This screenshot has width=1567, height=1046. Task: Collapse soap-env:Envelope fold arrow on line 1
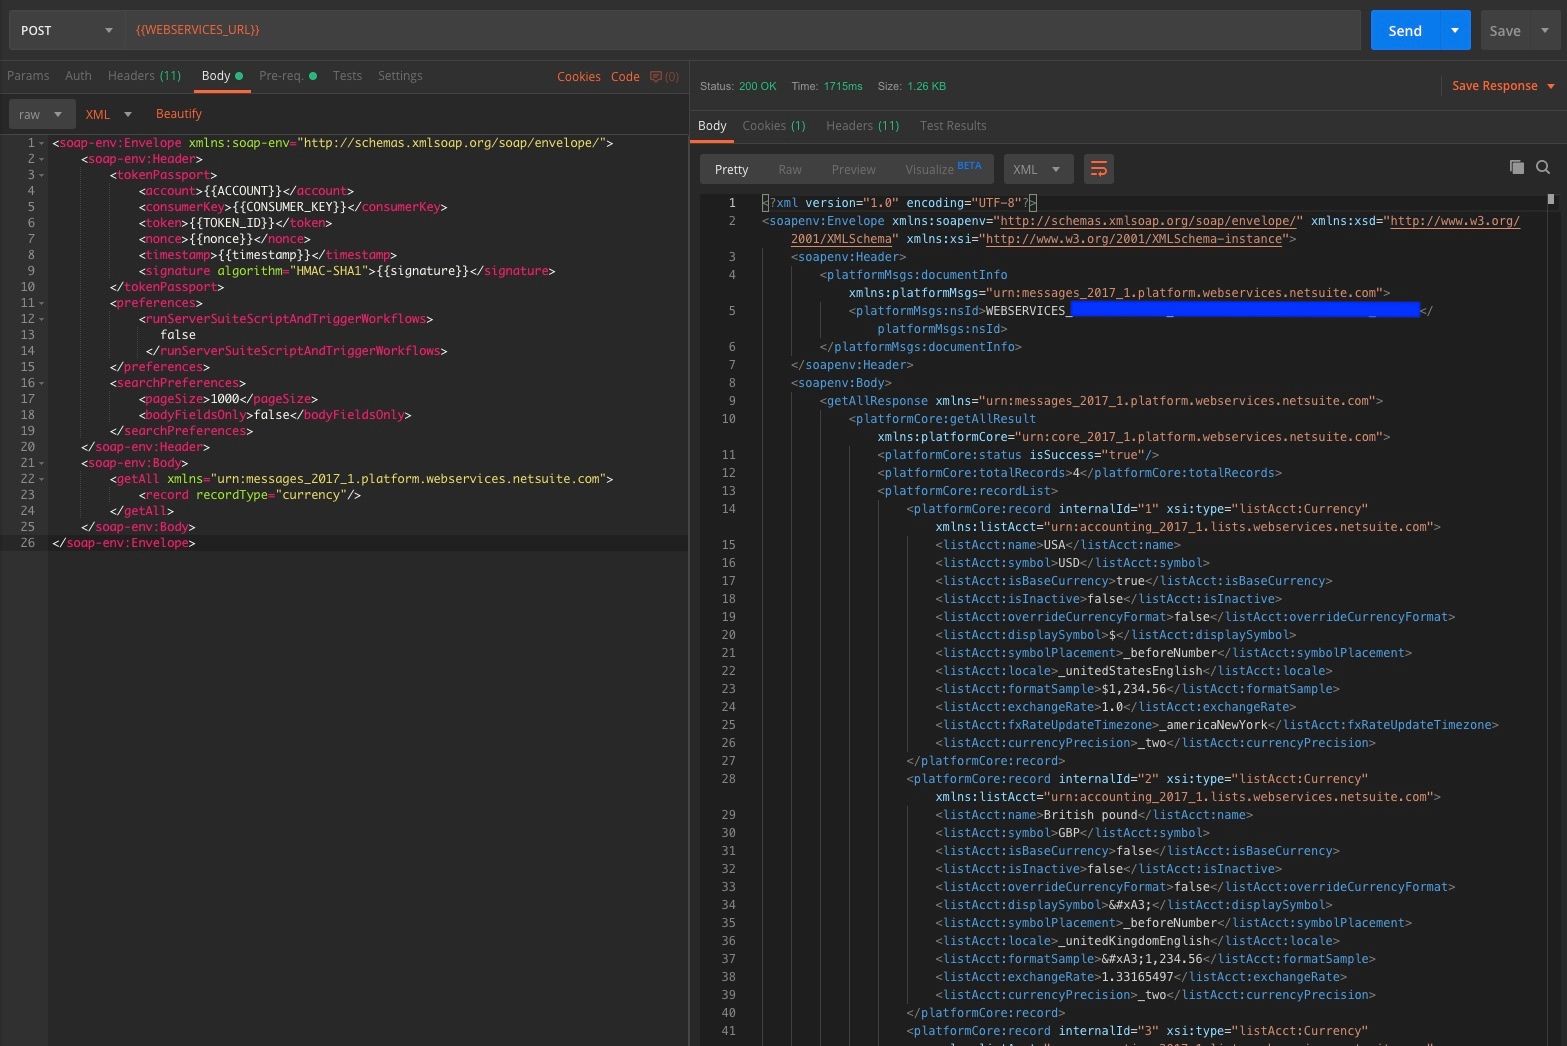(x=41, y=143)
